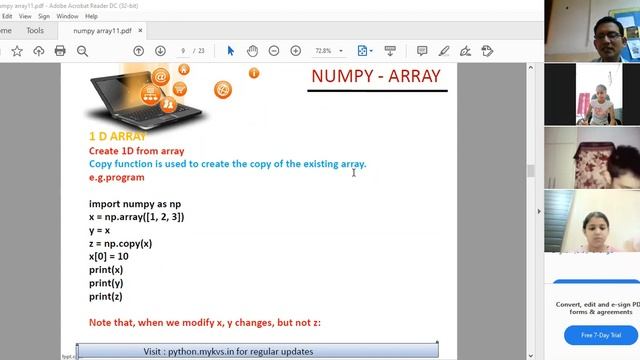Upload file to cloud icon
The height and width of the screenshot is (360, 640).
pos(38,51)
